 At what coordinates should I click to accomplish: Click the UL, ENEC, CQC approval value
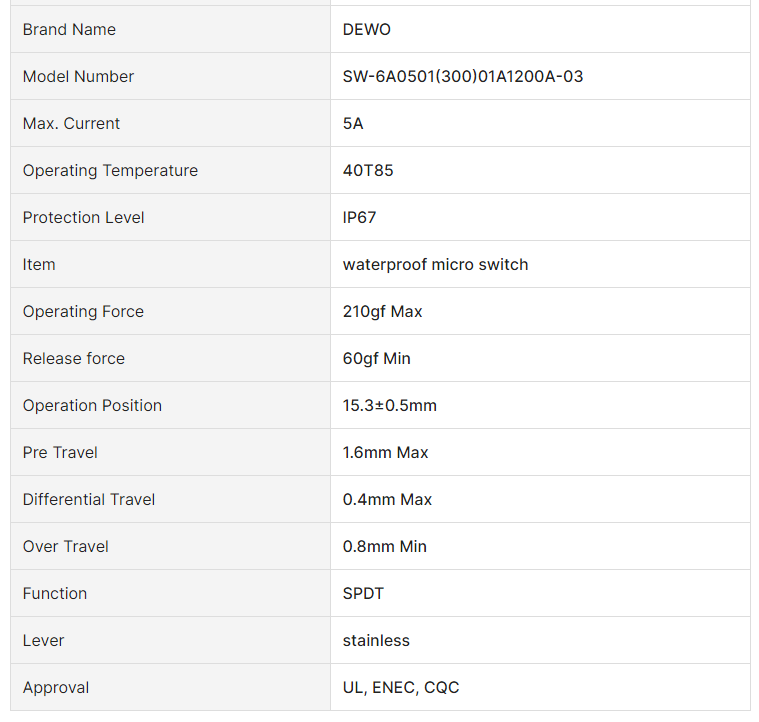pos(401,688)
